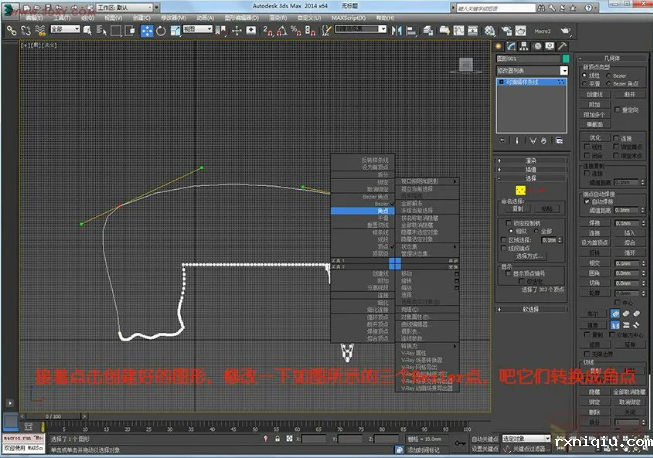Open the MAXScript menu in menu bar
The width and height of the screenshot is (653, 458).
(x=349, y=18)
